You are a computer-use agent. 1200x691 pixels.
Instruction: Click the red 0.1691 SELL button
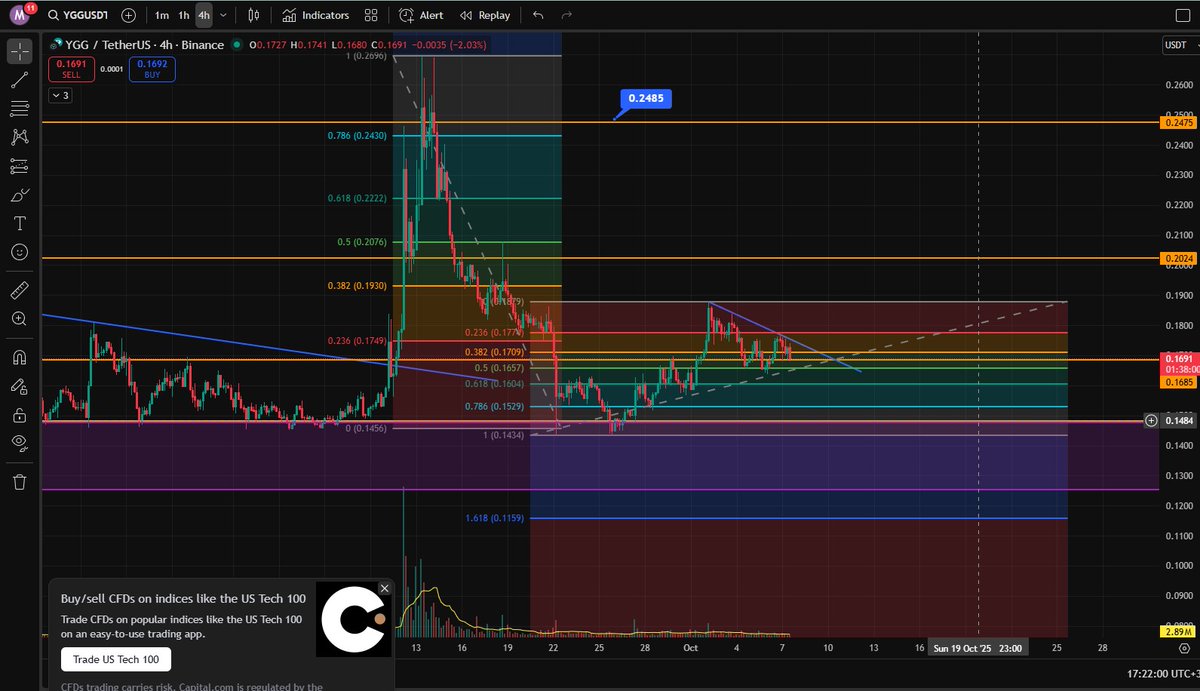71,69
